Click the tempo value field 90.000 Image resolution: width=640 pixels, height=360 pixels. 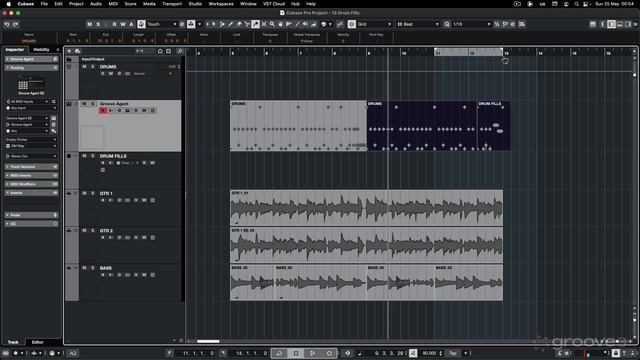429,353
